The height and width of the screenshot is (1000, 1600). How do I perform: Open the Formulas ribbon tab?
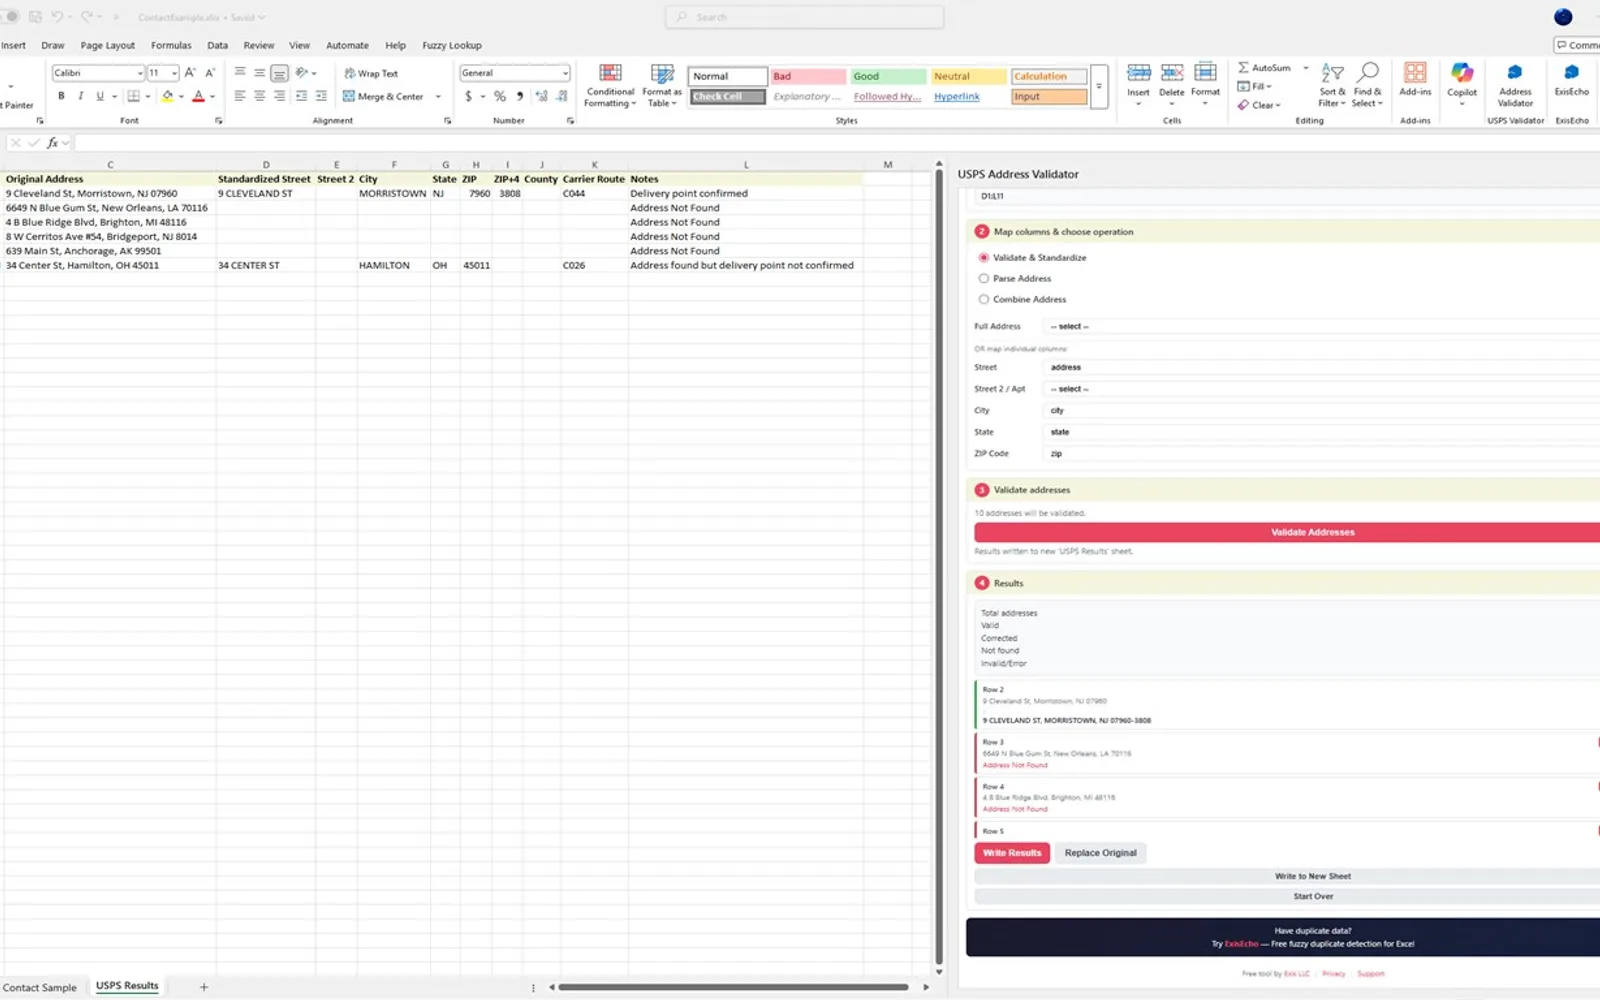pyautogui.click(x=171, y=45)
